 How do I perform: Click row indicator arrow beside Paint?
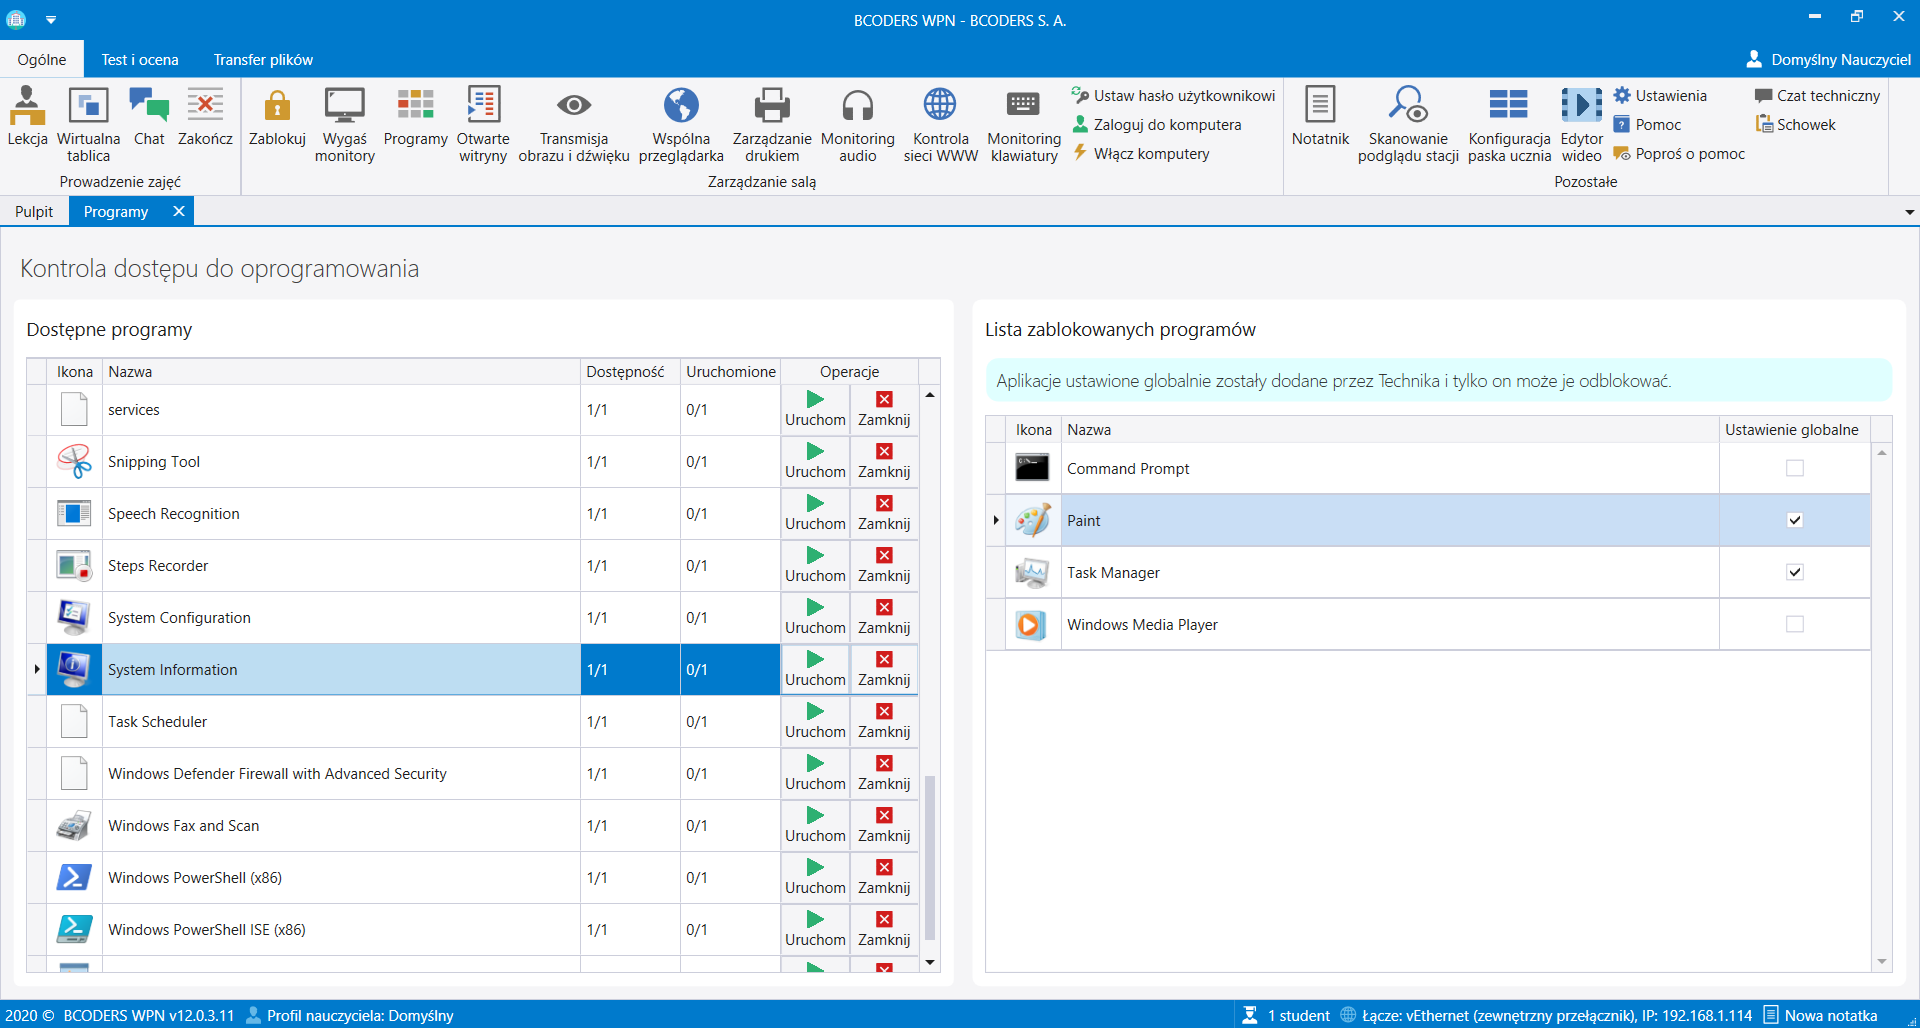996,520
